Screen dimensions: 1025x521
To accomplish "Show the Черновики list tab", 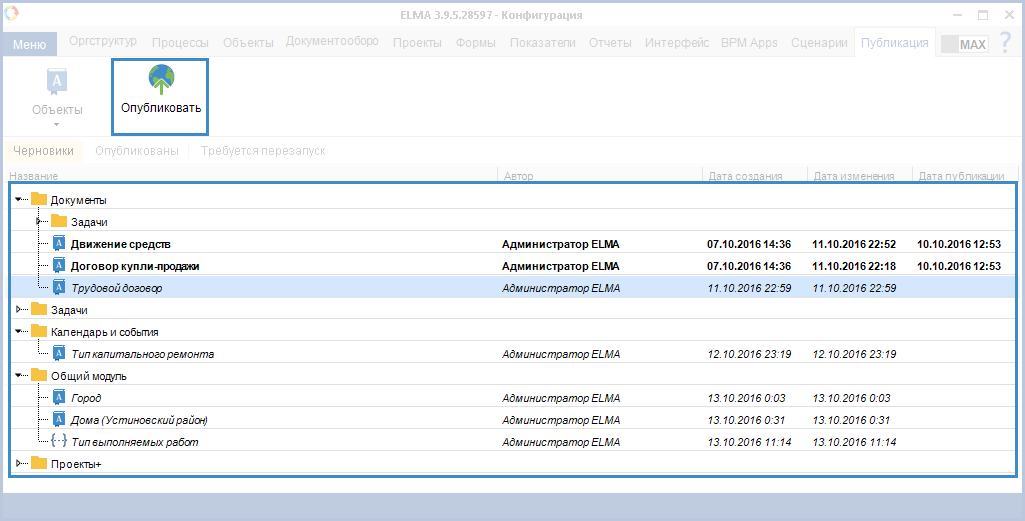I will point(43,151).
